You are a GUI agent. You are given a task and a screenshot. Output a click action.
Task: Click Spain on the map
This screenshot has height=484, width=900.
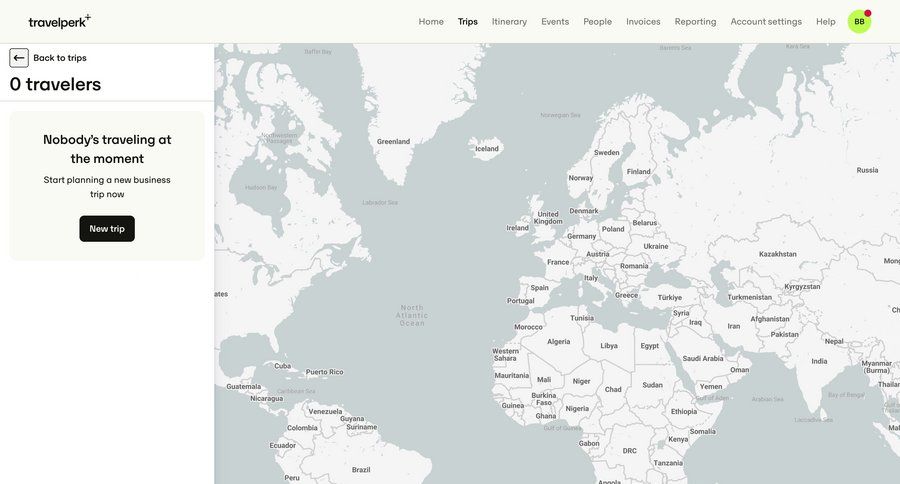(x=540, y=287)
